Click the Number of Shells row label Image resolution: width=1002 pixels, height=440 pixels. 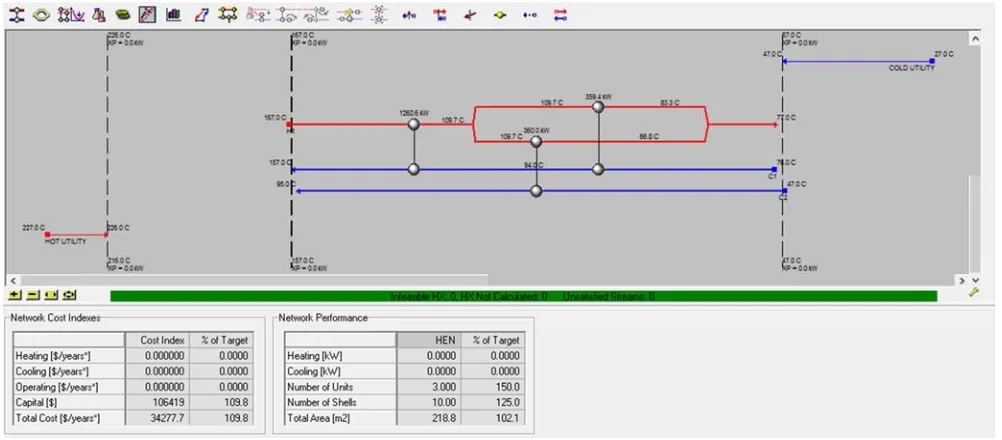(x=341, y=402)
